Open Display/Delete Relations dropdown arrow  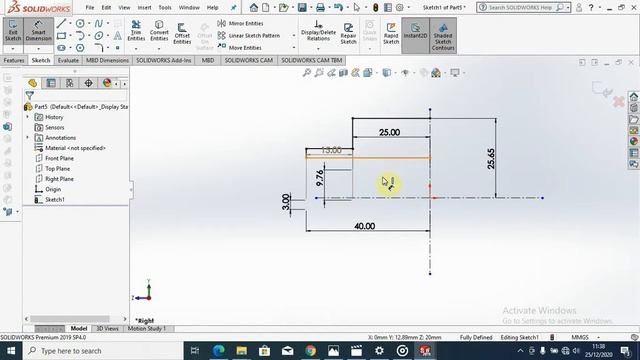(x=318, y=49)
